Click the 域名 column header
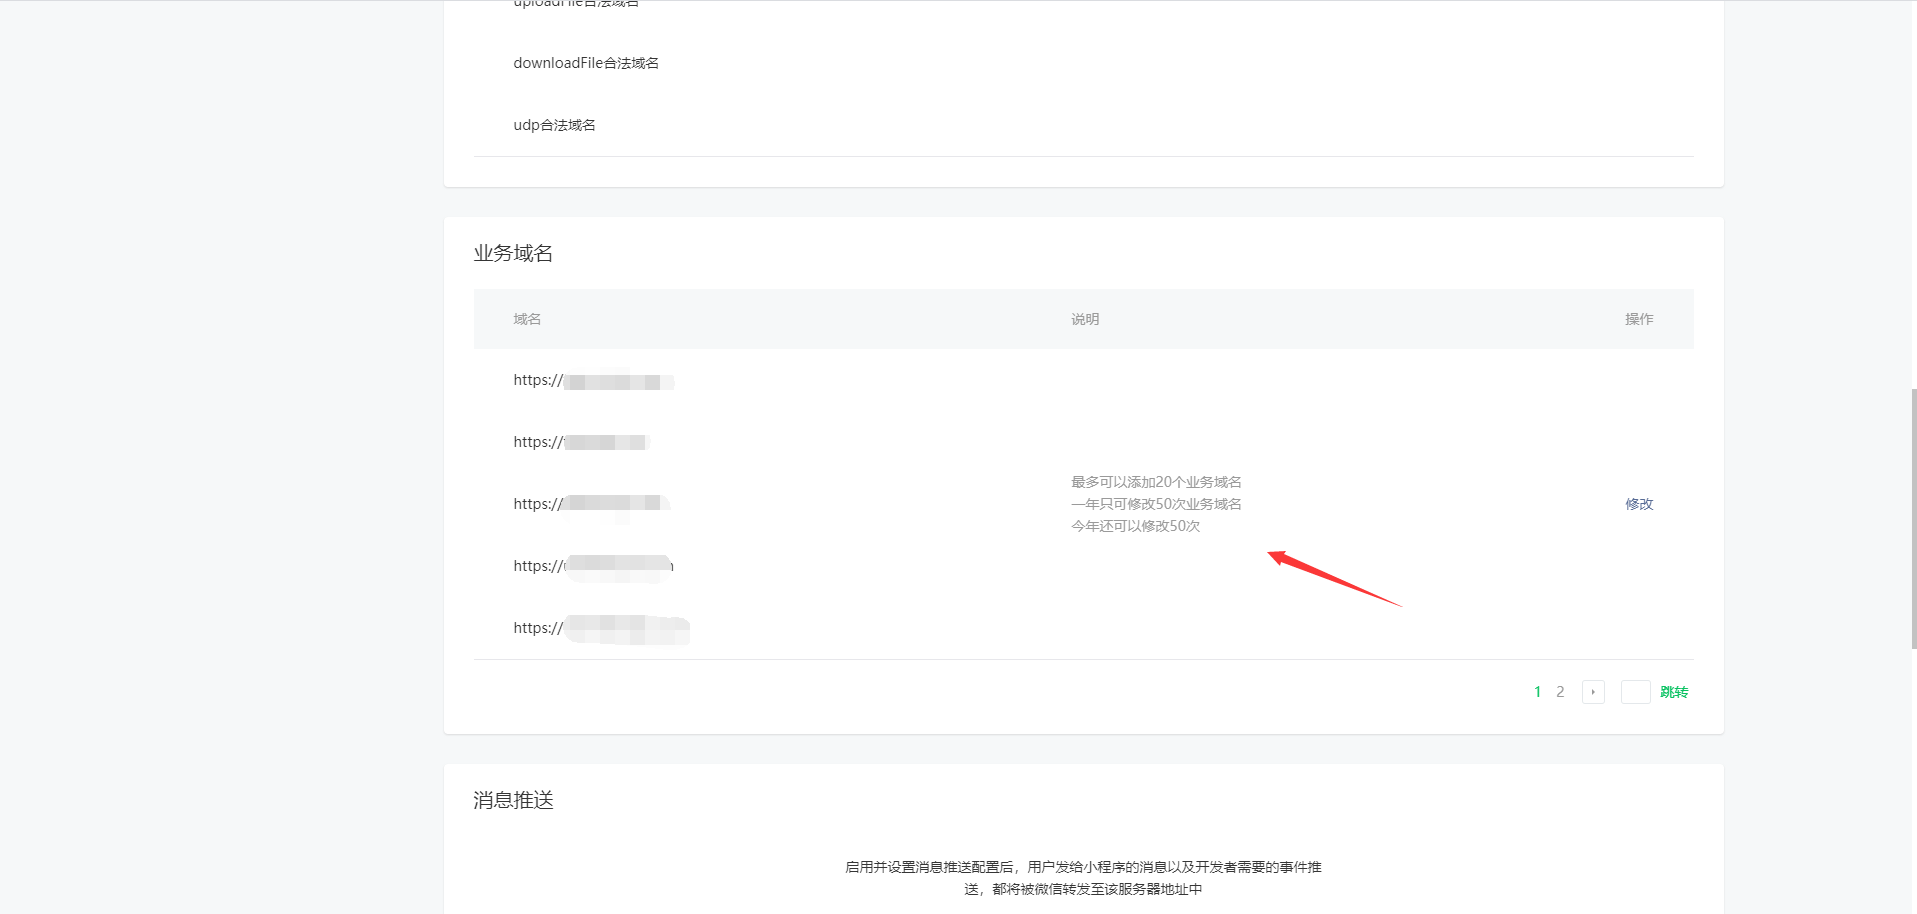The width and height of the screenshot is (1917, 914). coord(527,319)
